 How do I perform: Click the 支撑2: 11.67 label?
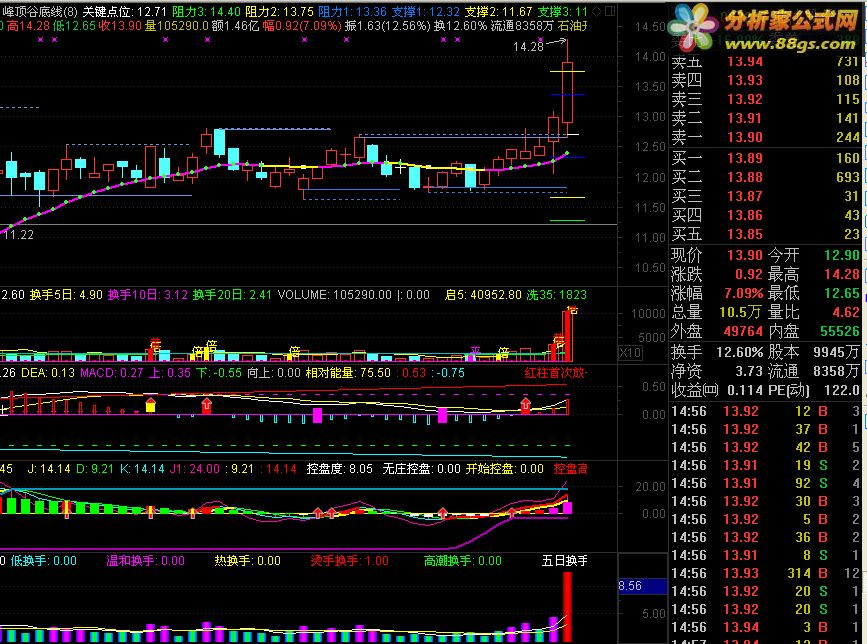[498, 12]
